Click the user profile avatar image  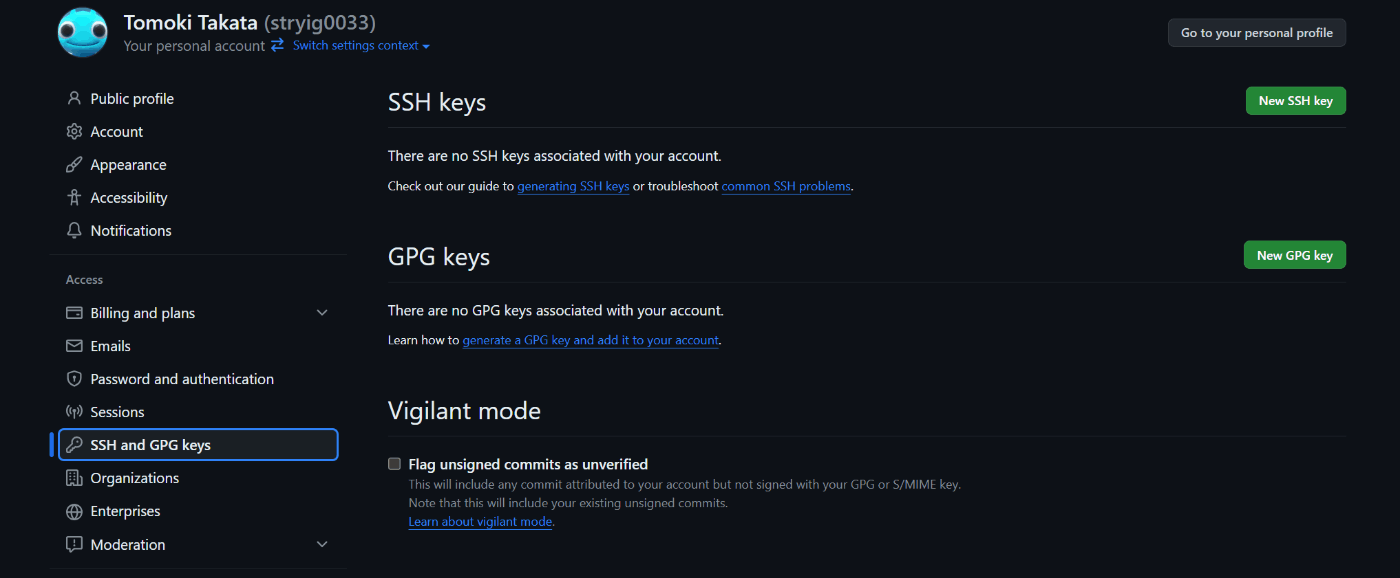(83, 31)
